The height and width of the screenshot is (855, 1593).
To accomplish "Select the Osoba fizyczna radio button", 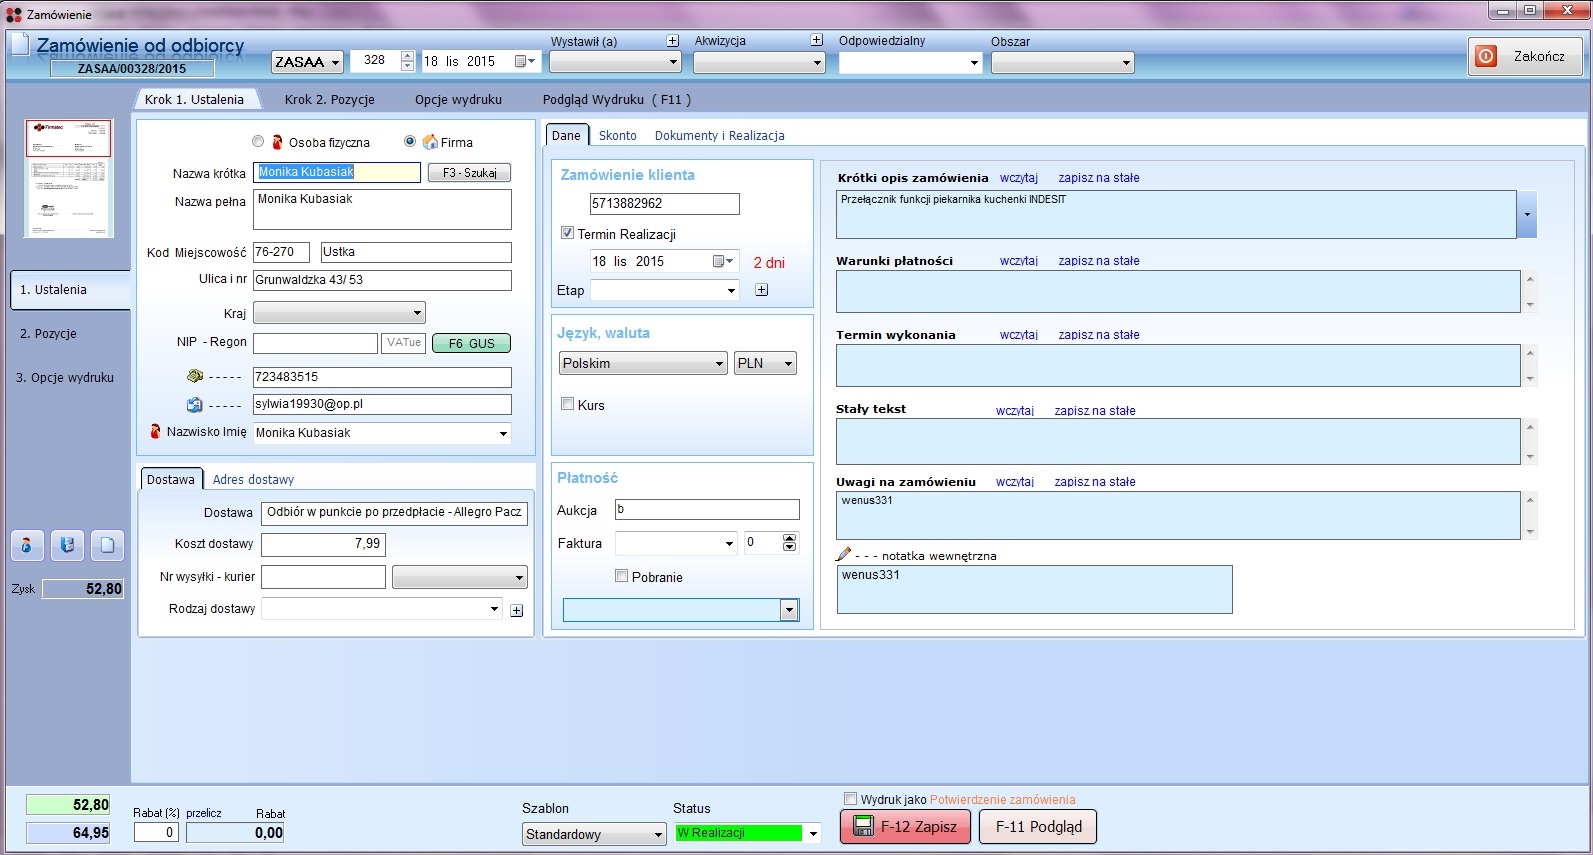I will [258, 142].
